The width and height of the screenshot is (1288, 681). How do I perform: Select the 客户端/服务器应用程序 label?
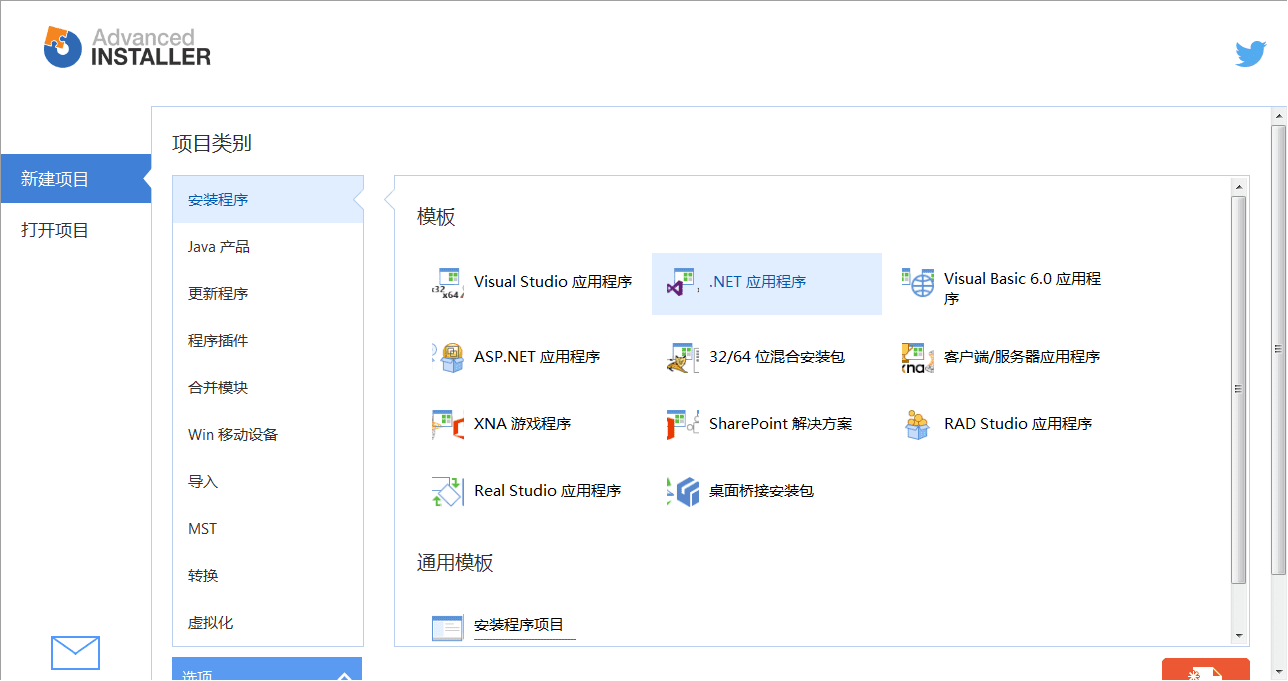tap(1022, 357)
